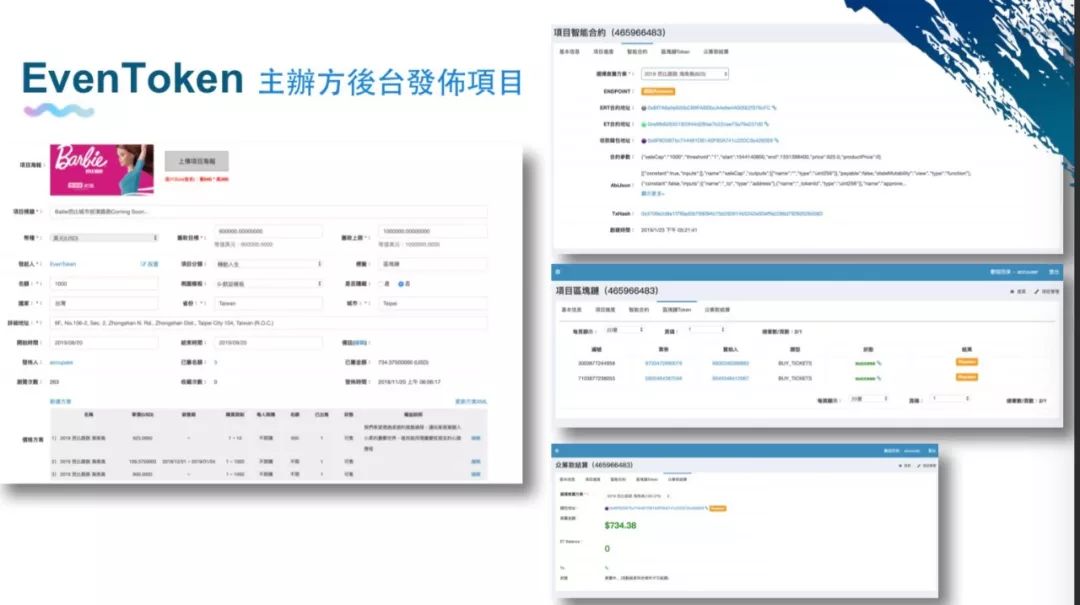Viewport: 1080px width, 605px height.
Task: Open the TxHash link in smart contract panel
Action: click(732, 214)
